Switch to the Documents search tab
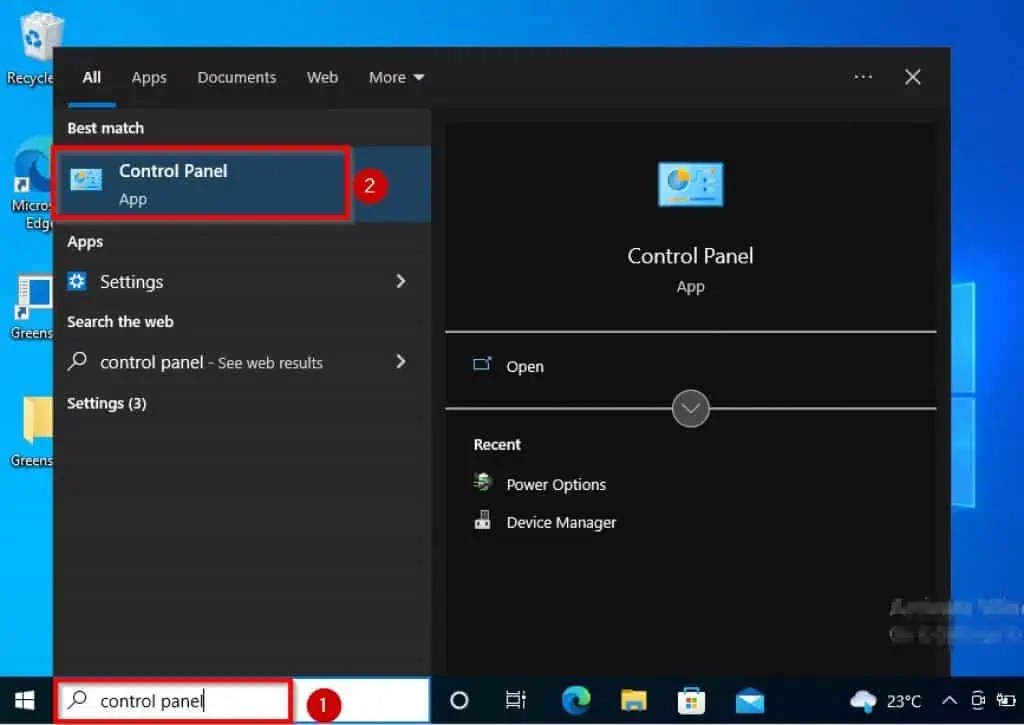The height and width of the screenshot is (725, 1024). click(237, 77)
